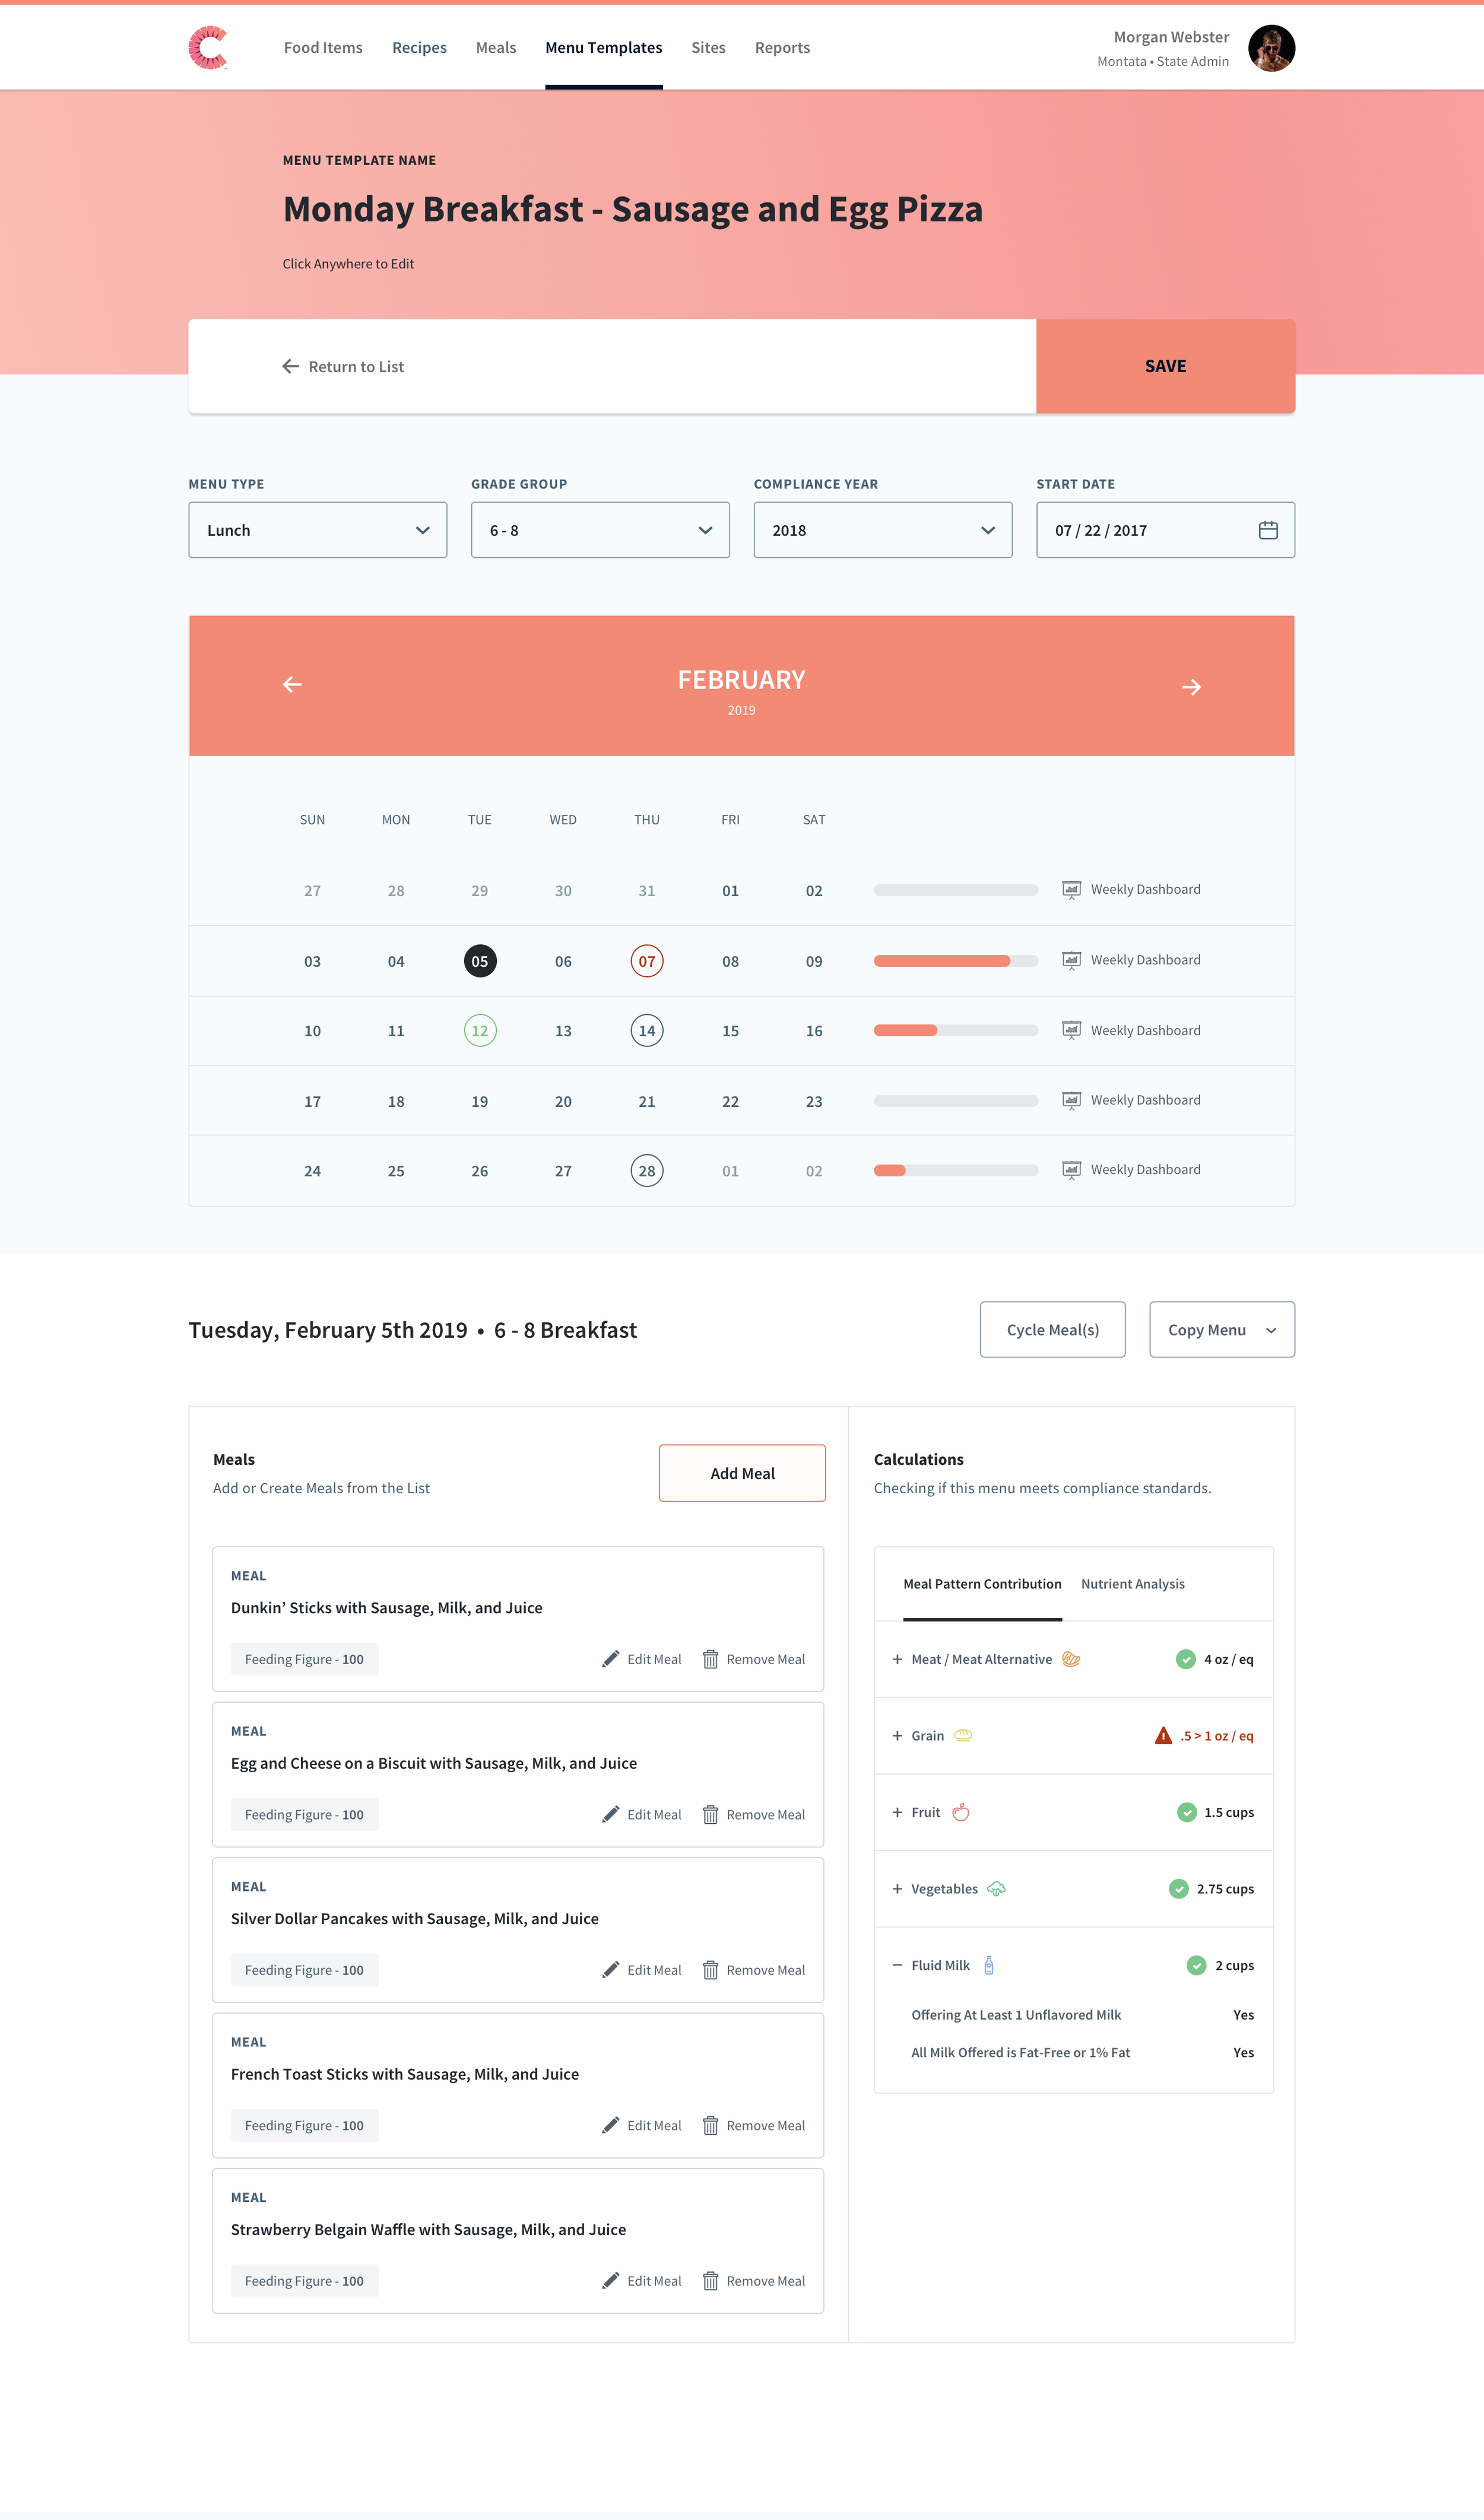The image size is (1484, 2520).
Task: Select February 12 on the calendar
Action: (479, 1030)
